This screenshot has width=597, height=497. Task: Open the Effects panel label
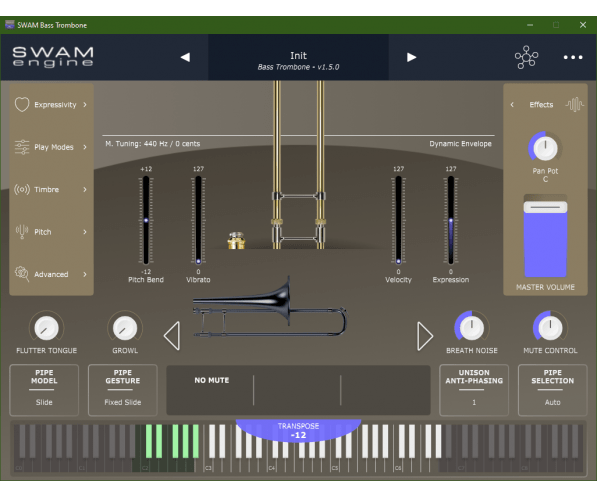(x=541, y=105)
